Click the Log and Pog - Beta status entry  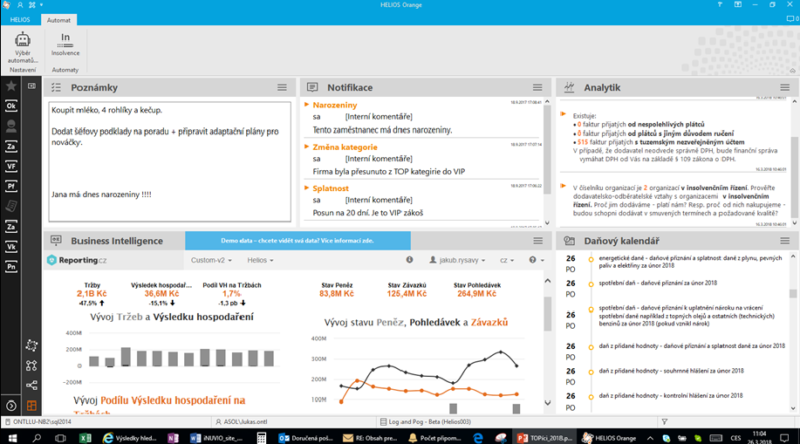click(x=426, y=422)
